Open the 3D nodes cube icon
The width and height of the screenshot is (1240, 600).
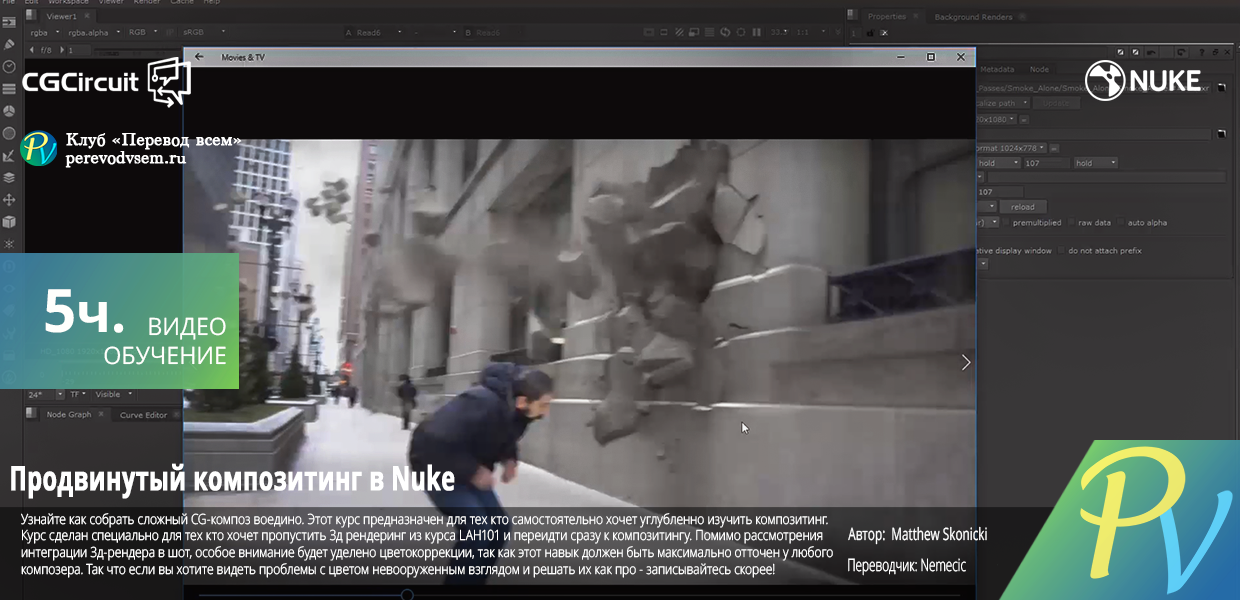(x=9, y=221)
